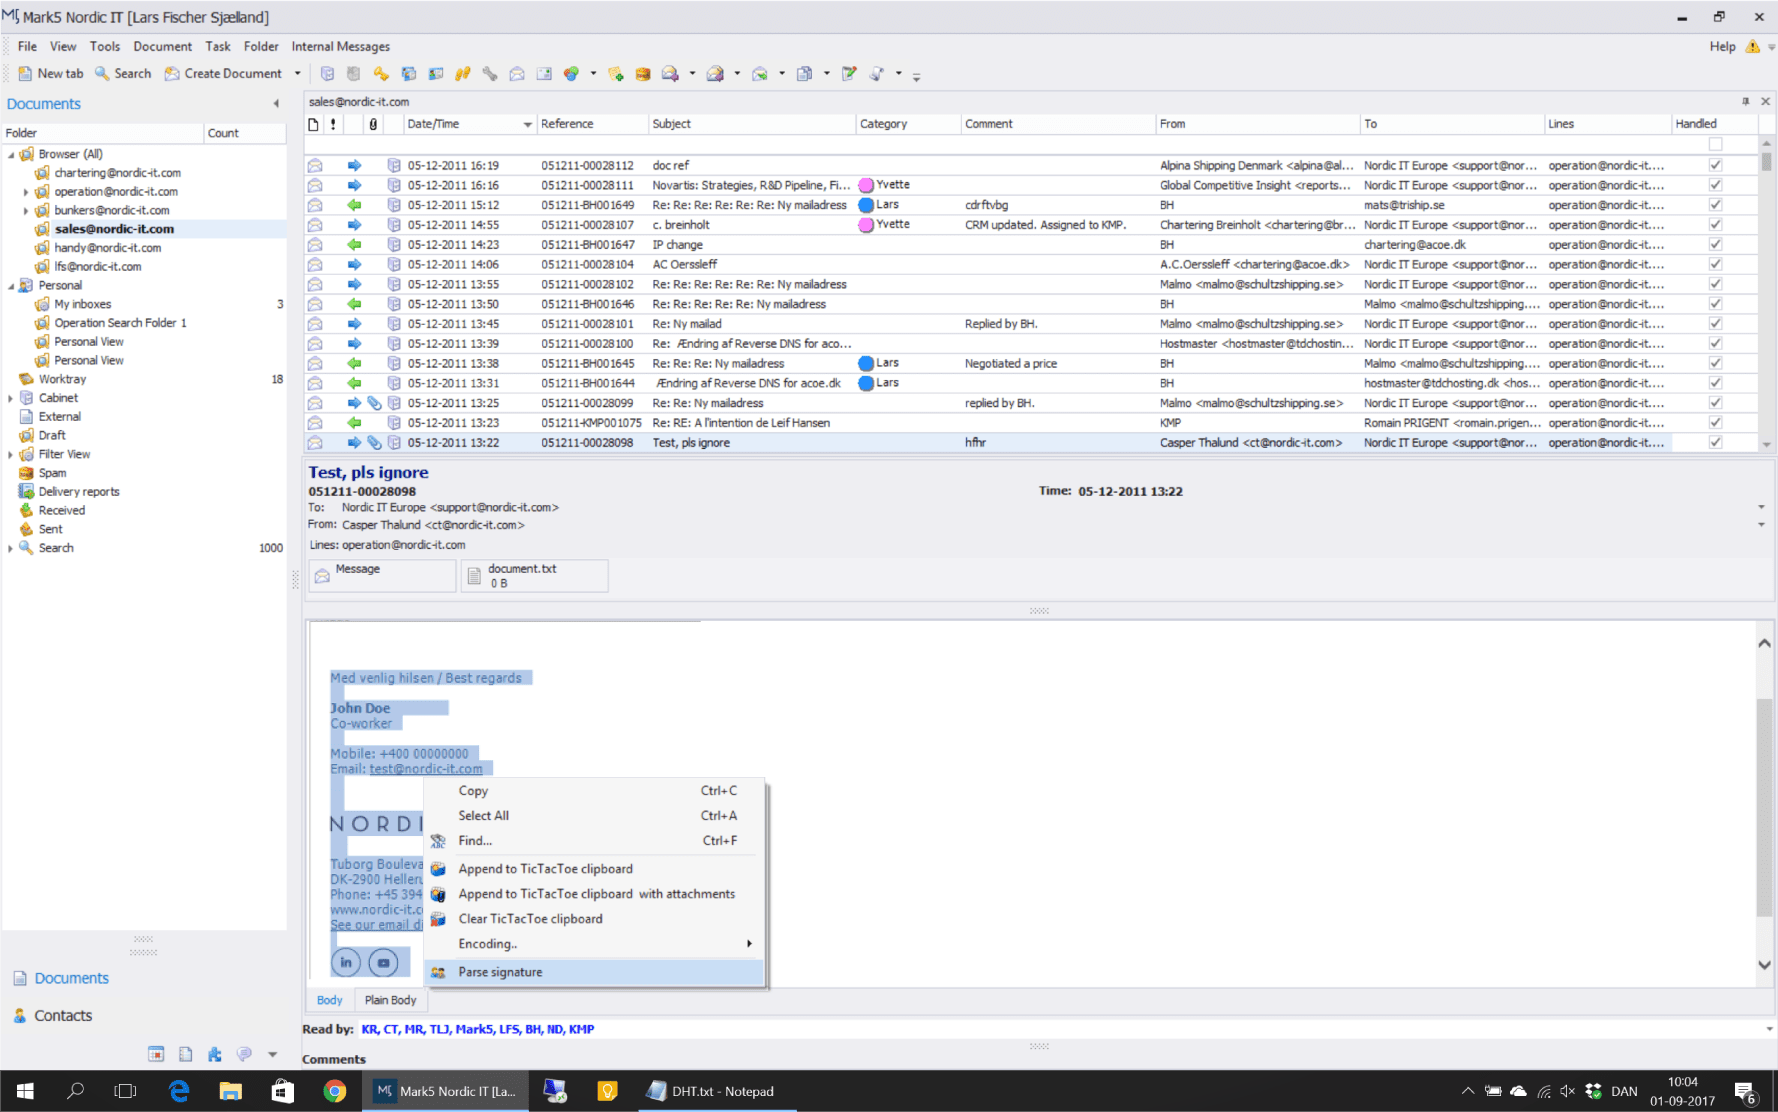Choose Copy in the context menu
Image resolution: width=1778 pixels, height=1112 pixels.
point(594,790)
